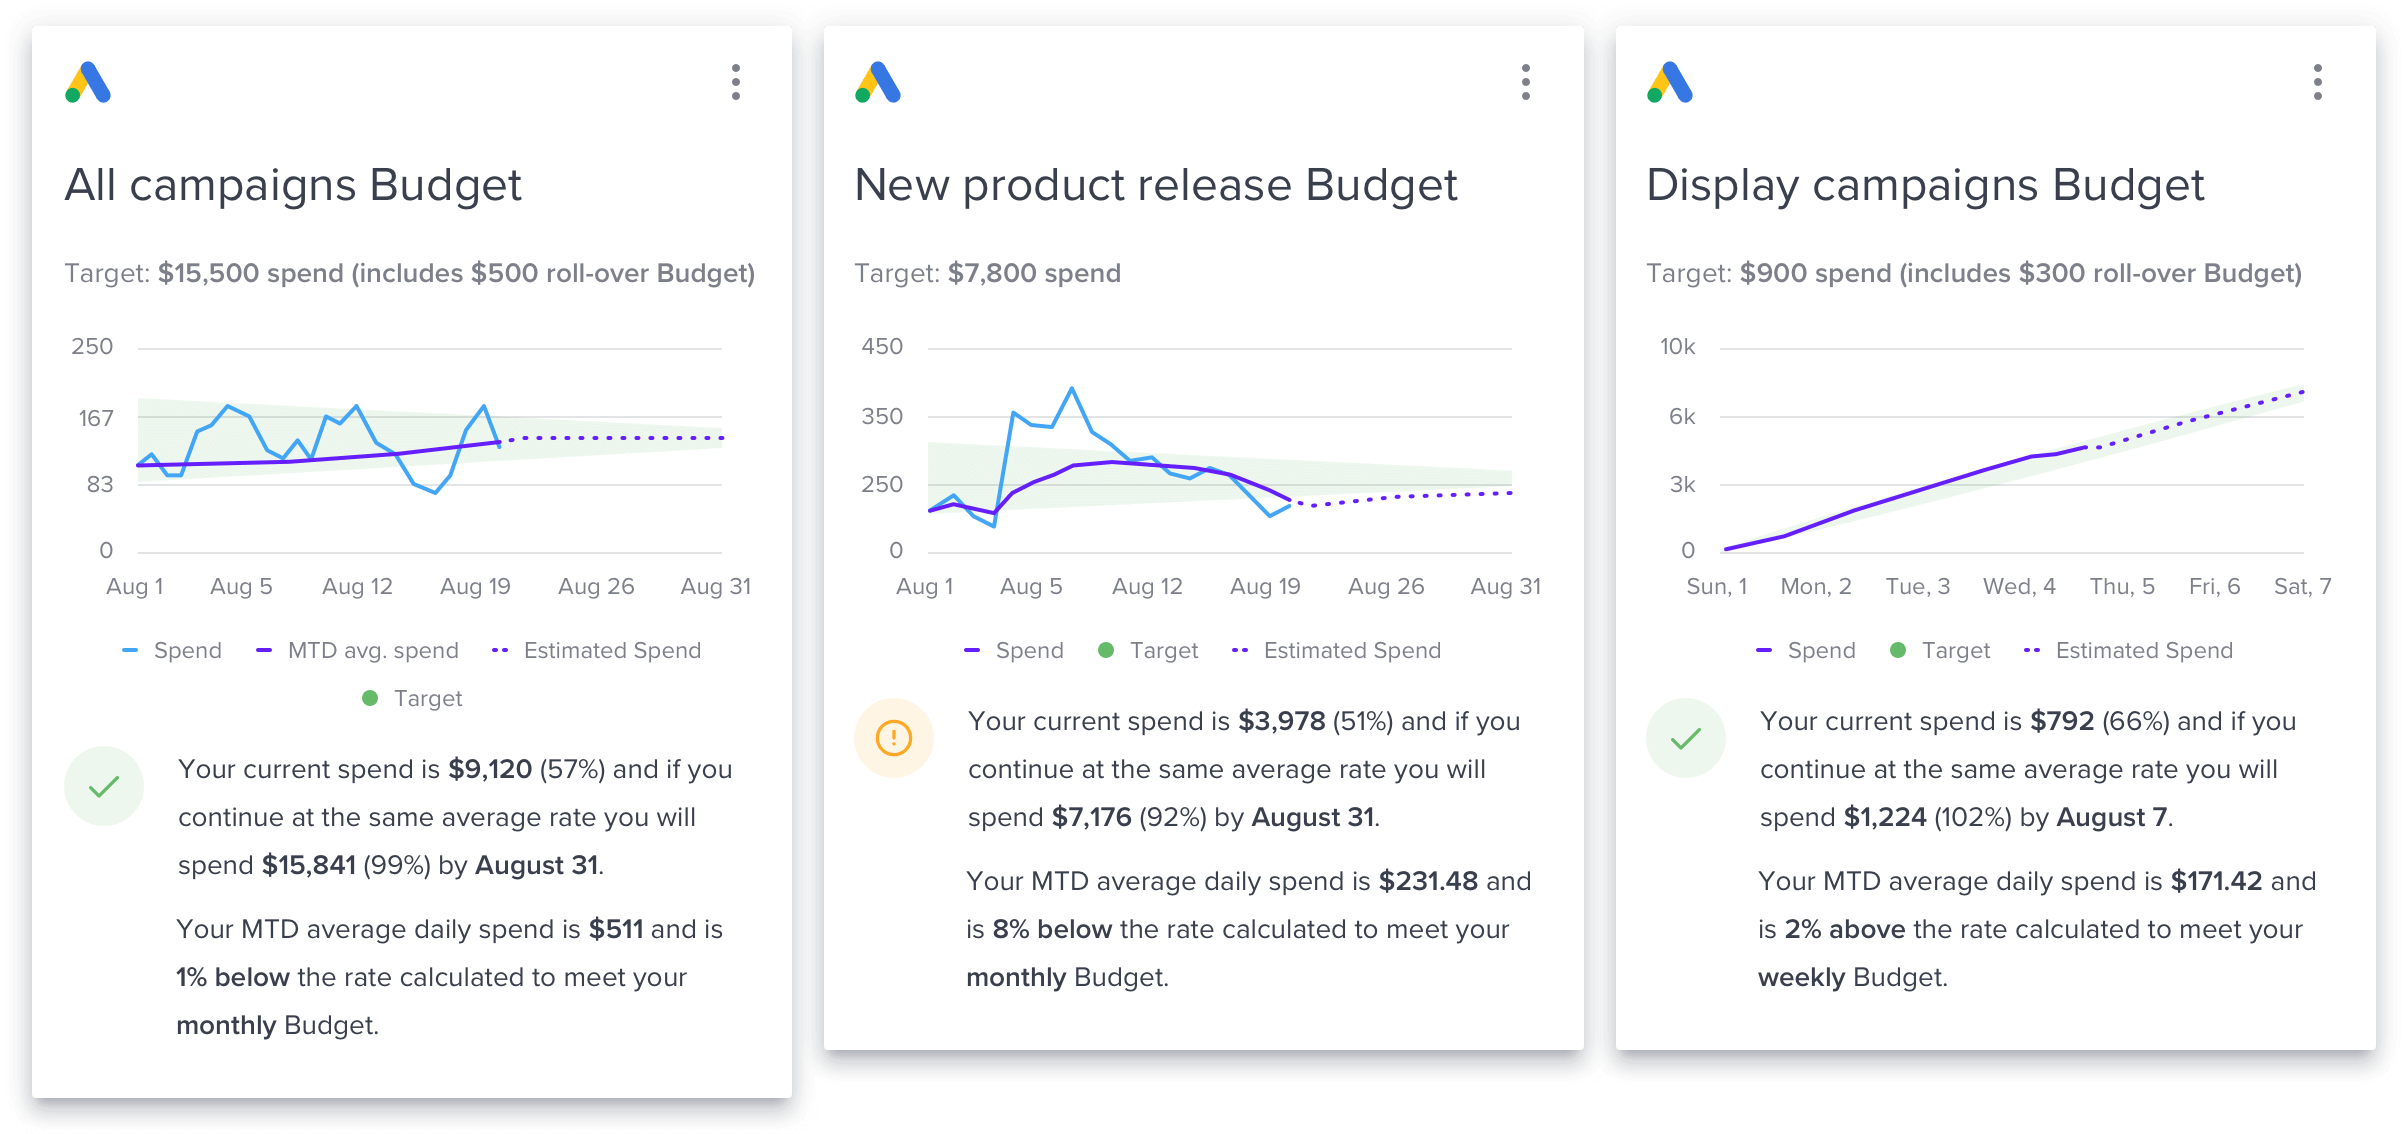The width and height of the screenshot is (2406, 1134).
Task: Open New product release Budget options menu
Action: (x=1526, y=82)
